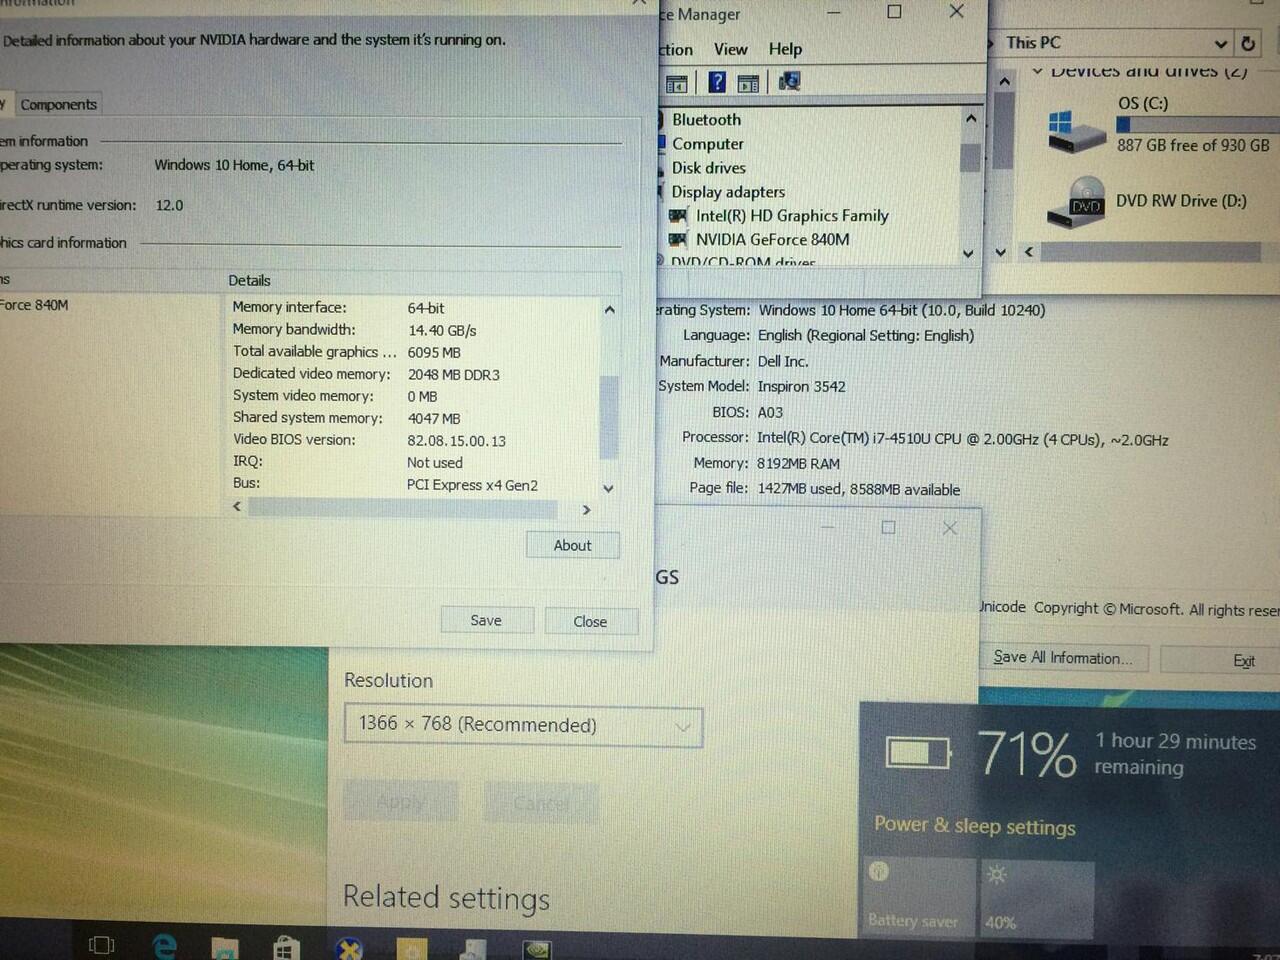This screenshot has width=1280, height=960.
Task: Click the Device Manager action pane toolbar icon
Action: click(748, 83)
